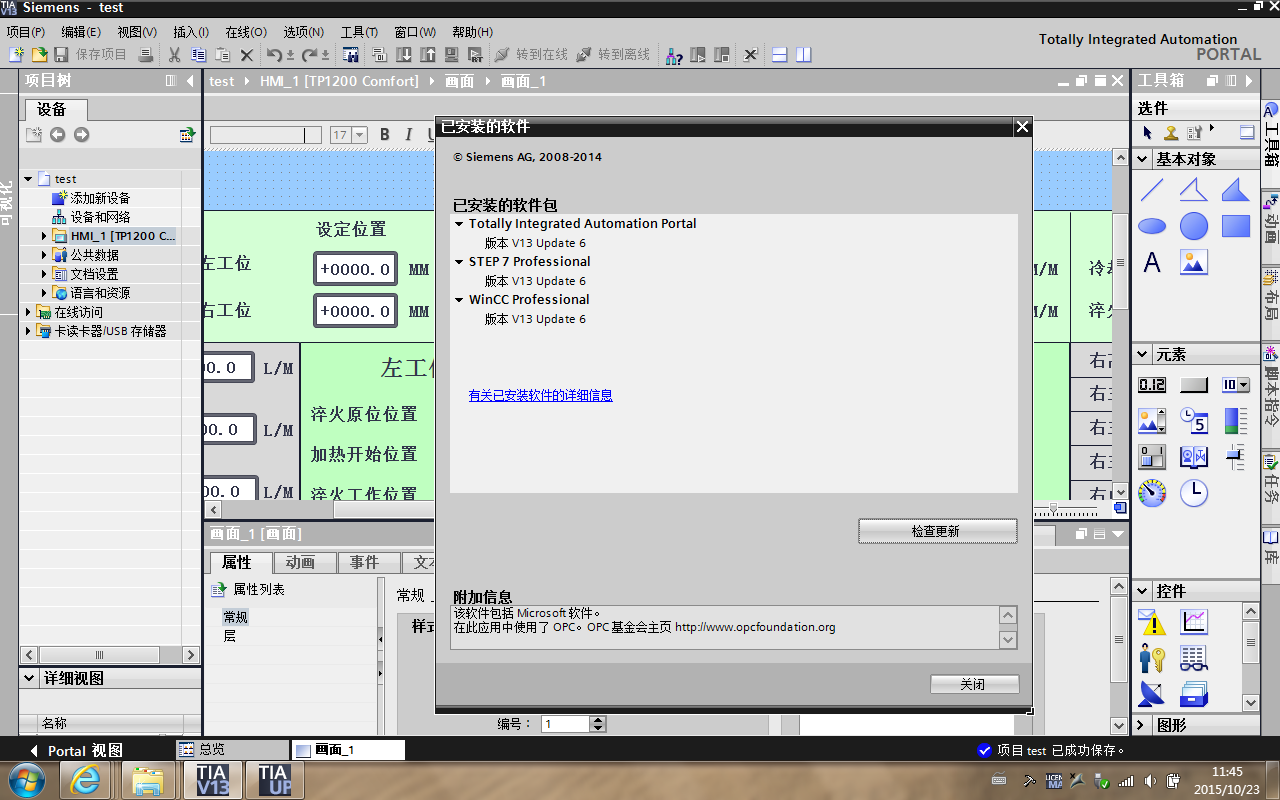Collapse the 元素 toolbox section
The width and height of the screenshot is (1280, 800).
coord(1143,354)
